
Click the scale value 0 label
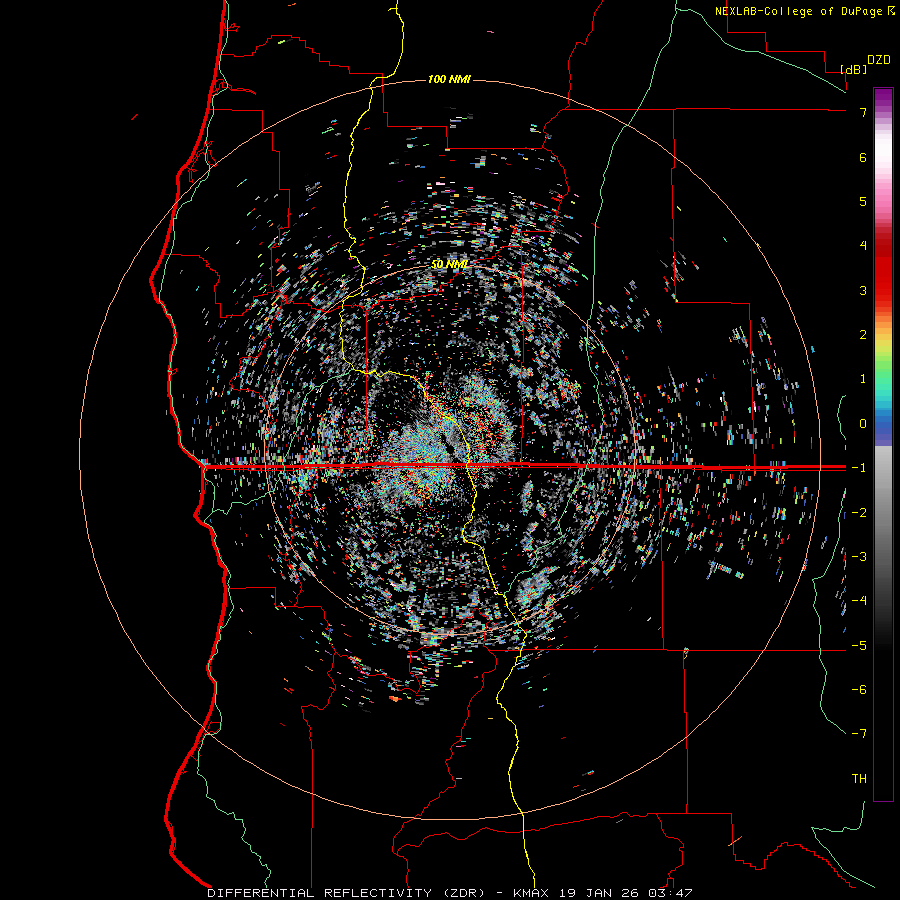pos(863,424)
